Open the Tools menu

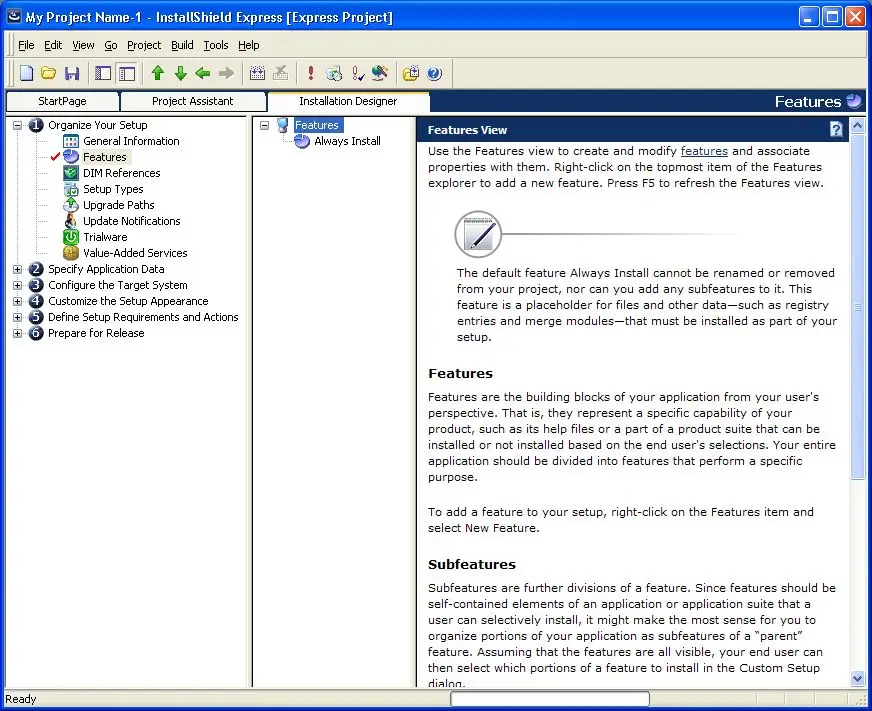tap(216, 45)
